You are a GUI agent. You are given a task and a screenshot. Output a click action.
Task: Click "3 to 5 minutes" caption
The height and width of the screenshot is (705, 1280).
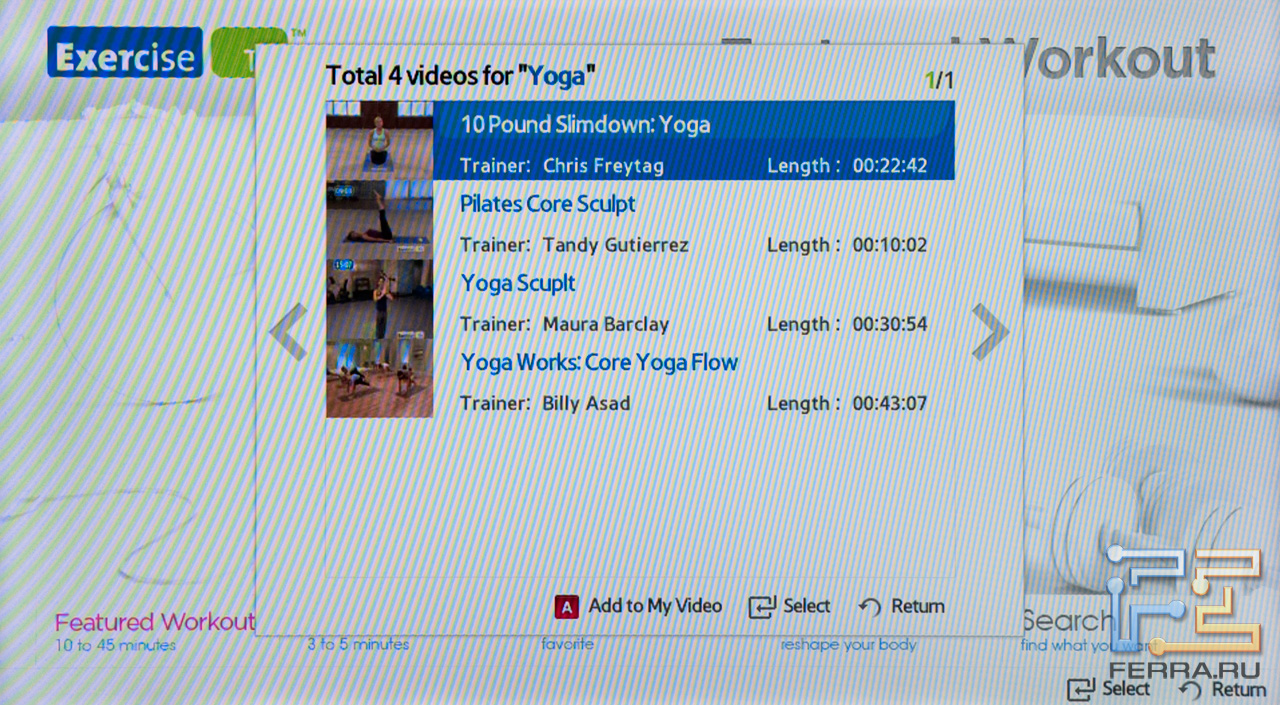[x=358, y=645]
